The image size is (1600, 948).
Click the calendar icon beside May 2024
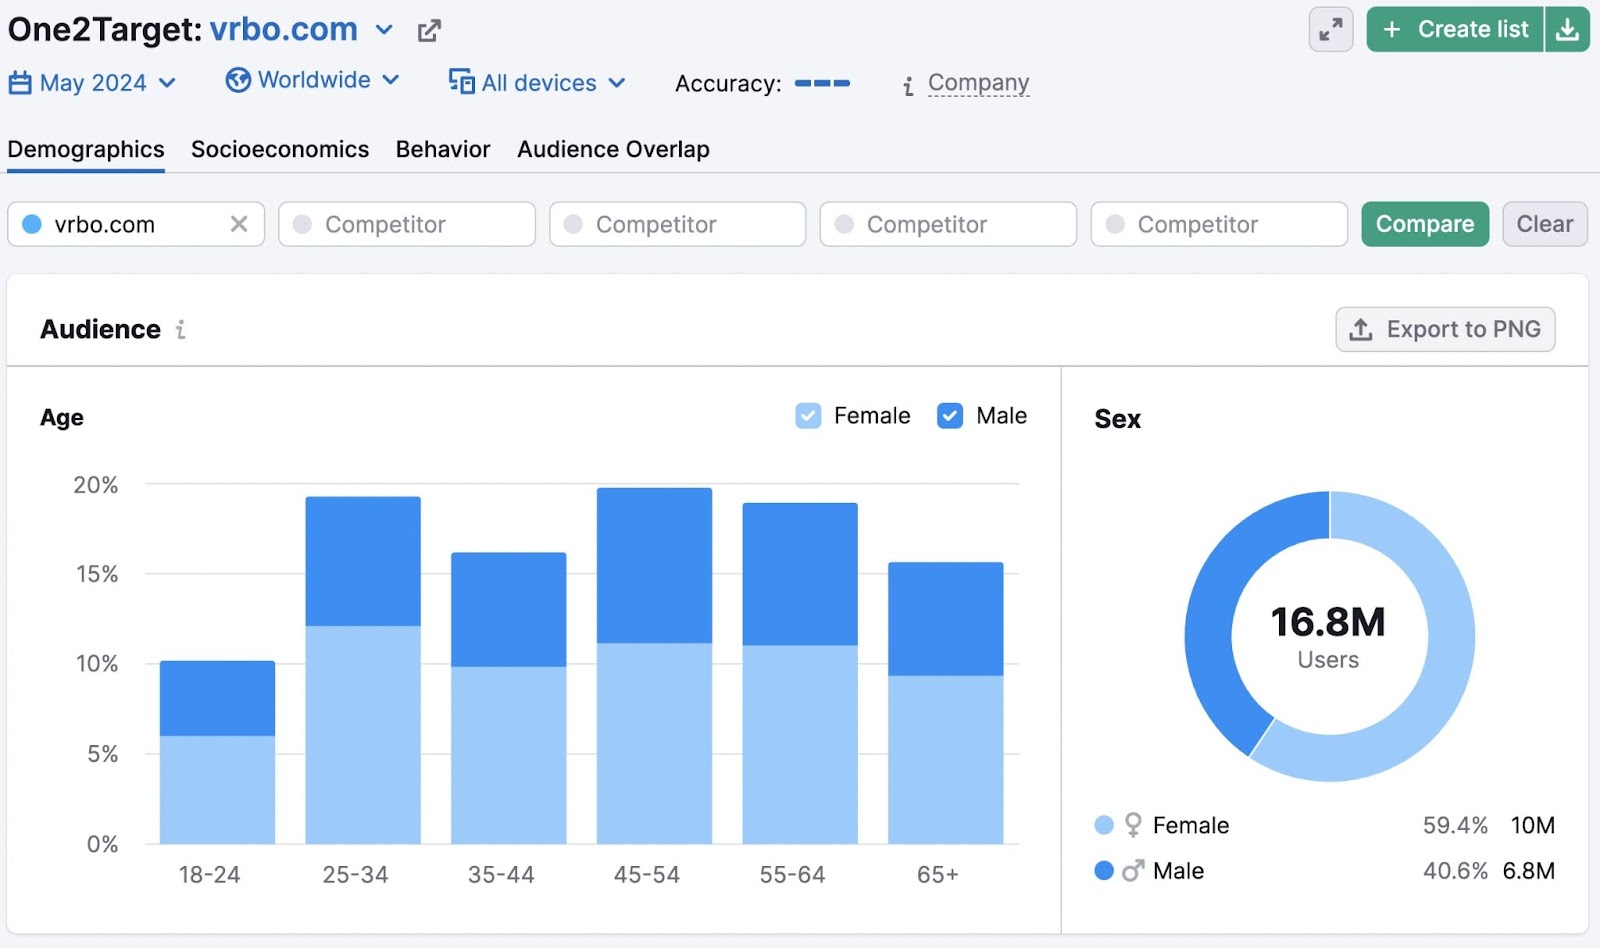point(20,83)
